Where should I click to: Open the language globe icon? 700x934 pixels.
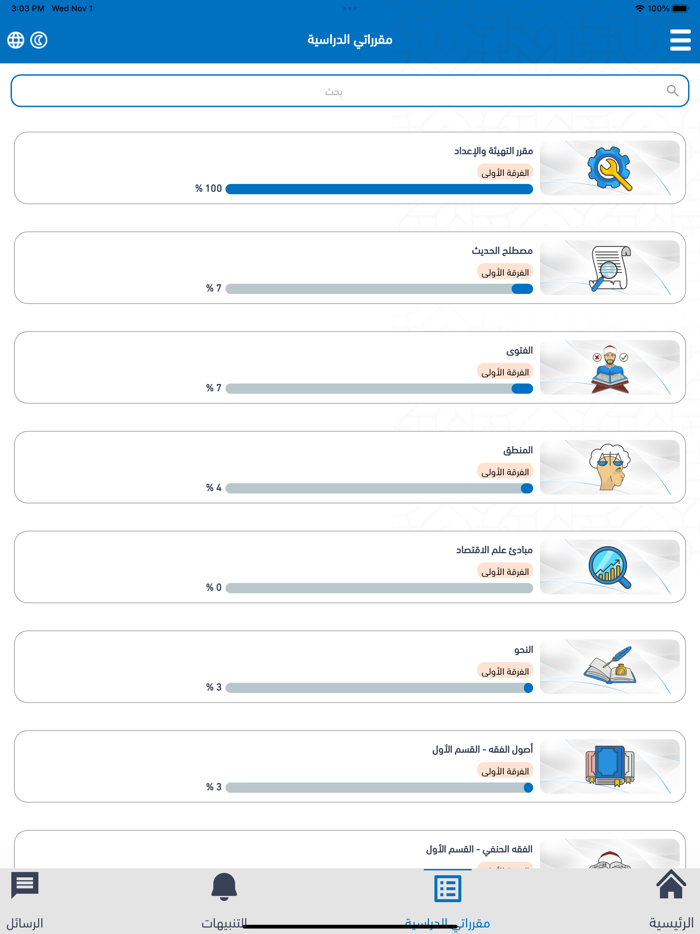coord(15,41)
